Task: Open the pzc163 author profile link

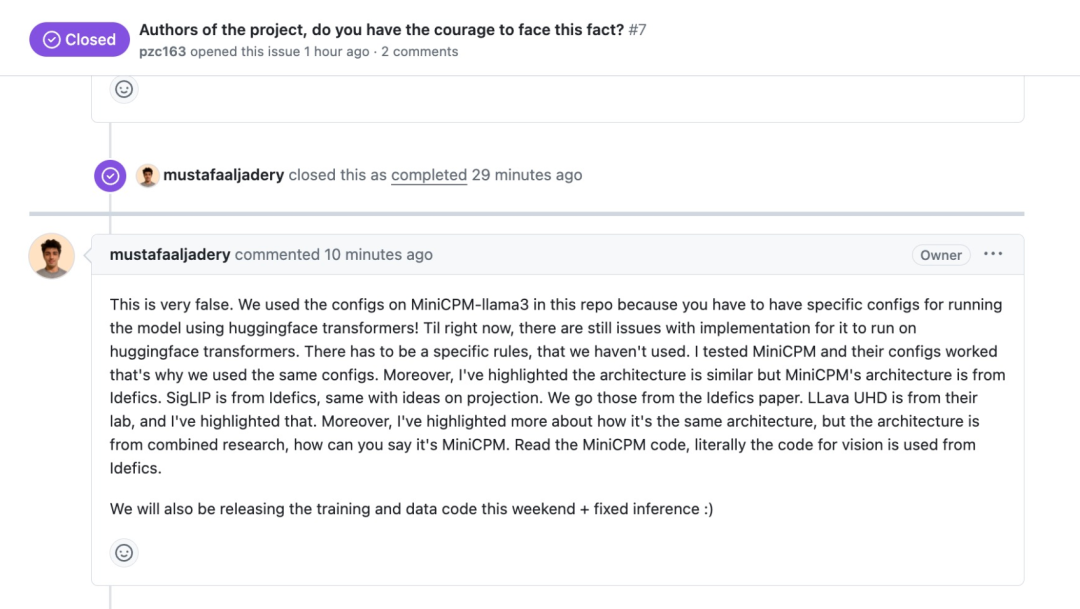Action: pos(163,52)
